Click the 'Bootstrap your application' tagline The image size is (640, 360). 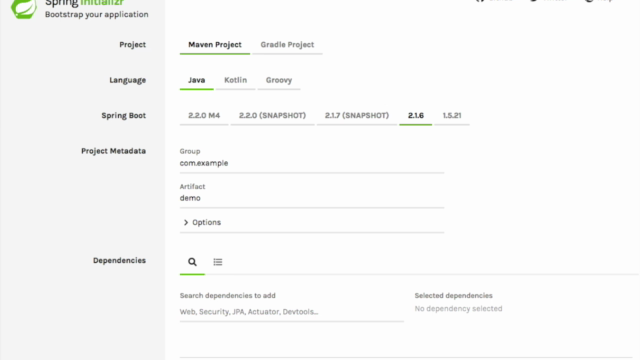pos(97,14)
